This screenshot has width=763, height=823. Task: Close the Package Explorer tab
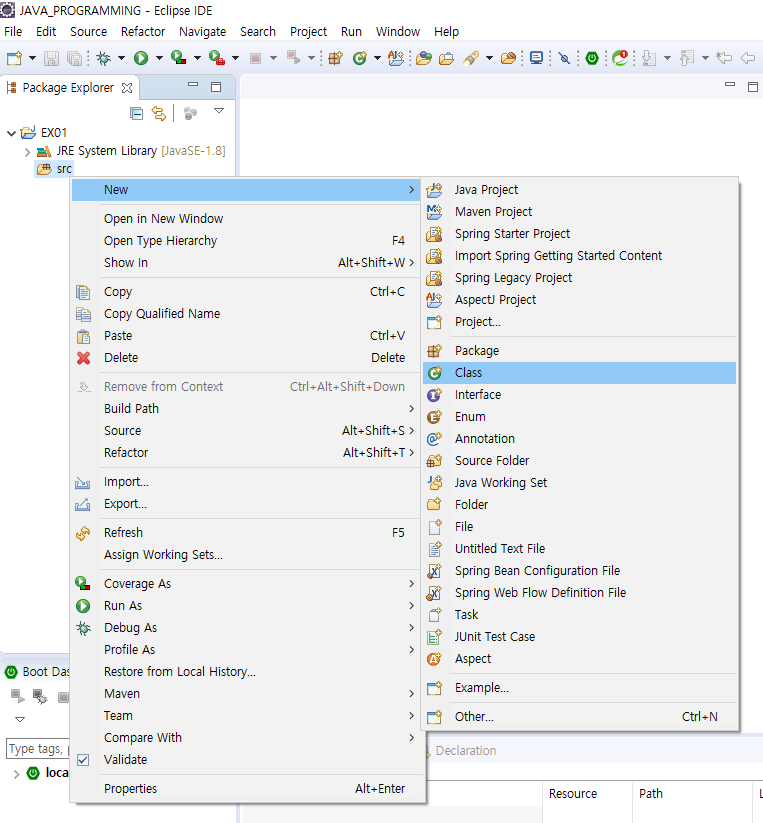[126, 88]
